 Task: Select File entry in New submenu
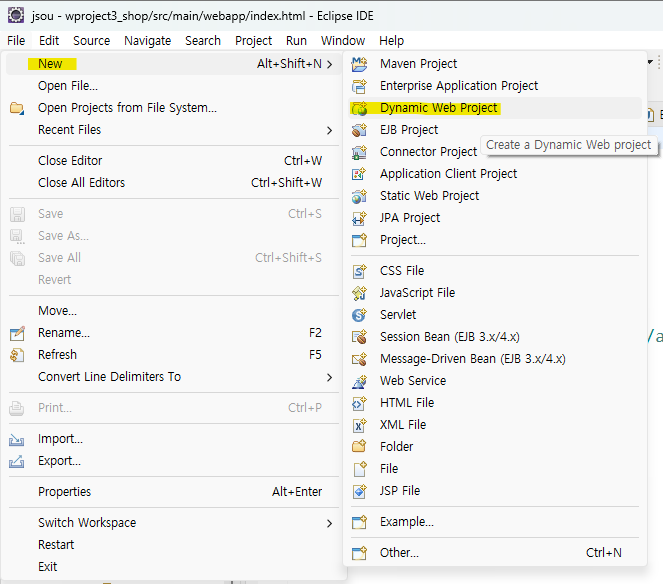point(495,469)
